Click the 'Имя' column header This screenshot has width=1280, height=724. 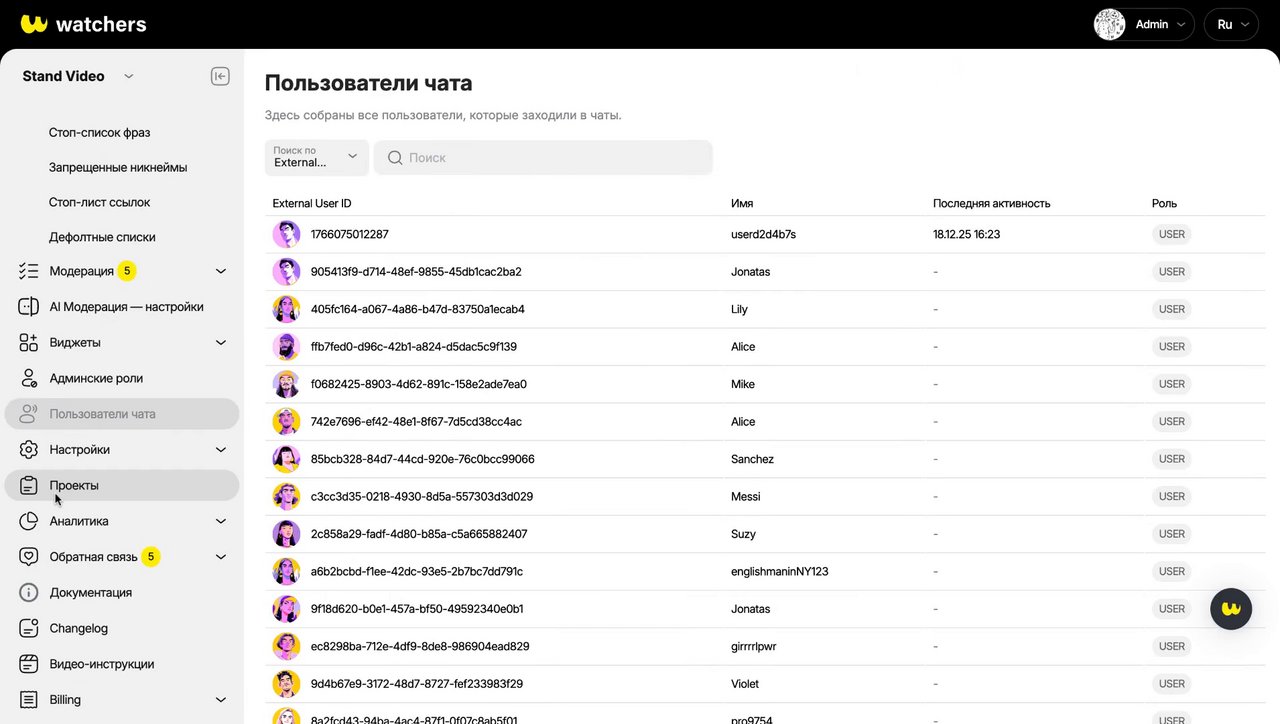click(x=742, y=203)
